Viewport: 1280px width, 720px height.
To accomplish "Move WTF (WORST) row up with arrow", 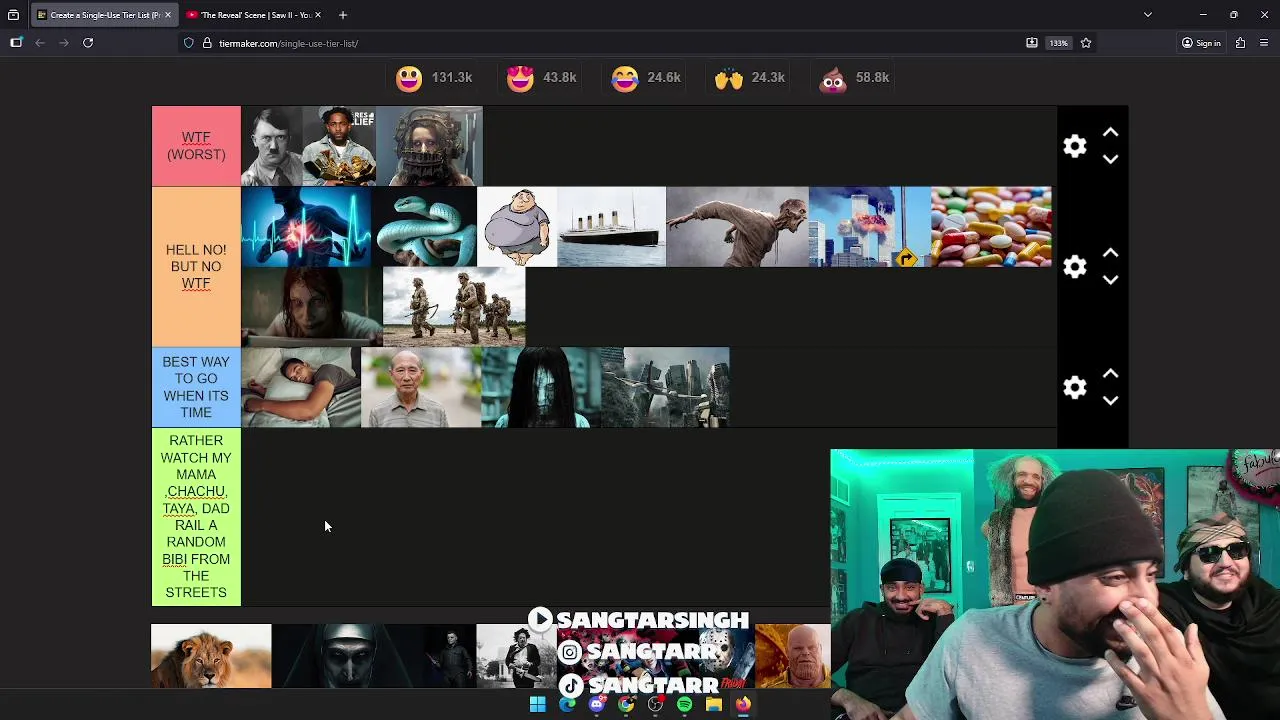I will tap(1110, 133).
